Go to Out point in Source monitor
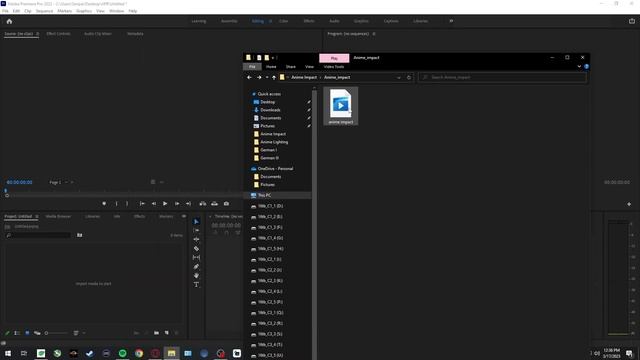 click(188, 204)
